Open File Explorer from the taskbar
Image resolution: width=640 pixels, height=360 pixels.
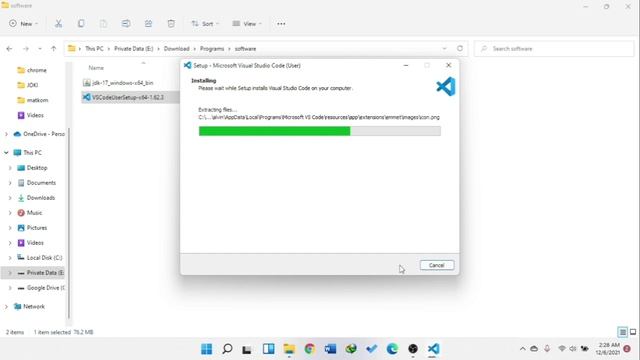(x=289, y=349)
